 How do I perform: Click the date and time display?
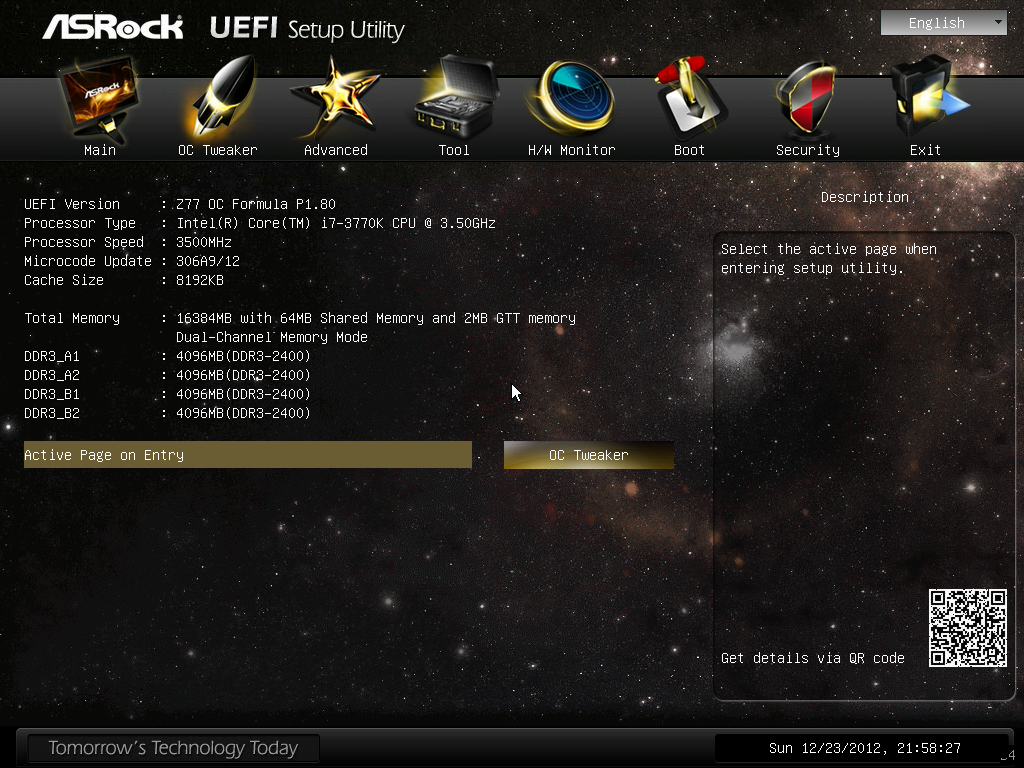tap(865, 748)
